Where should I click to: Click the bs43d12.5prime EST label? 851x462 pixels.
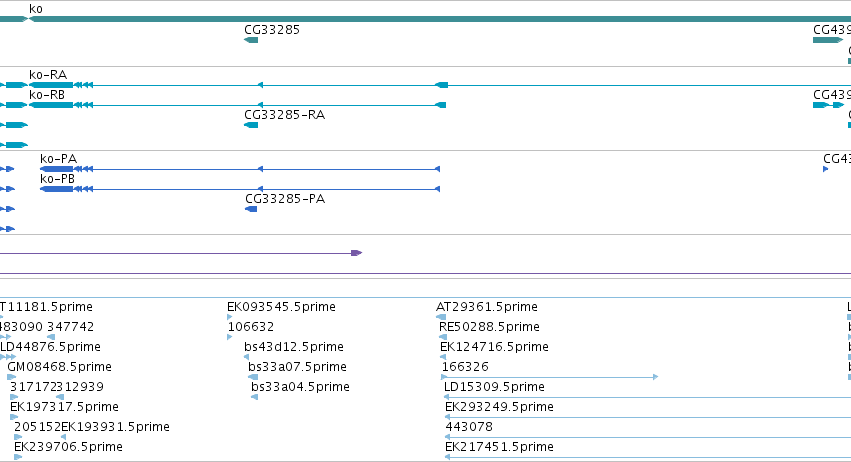pyautogui.click(x=294, y=347)
